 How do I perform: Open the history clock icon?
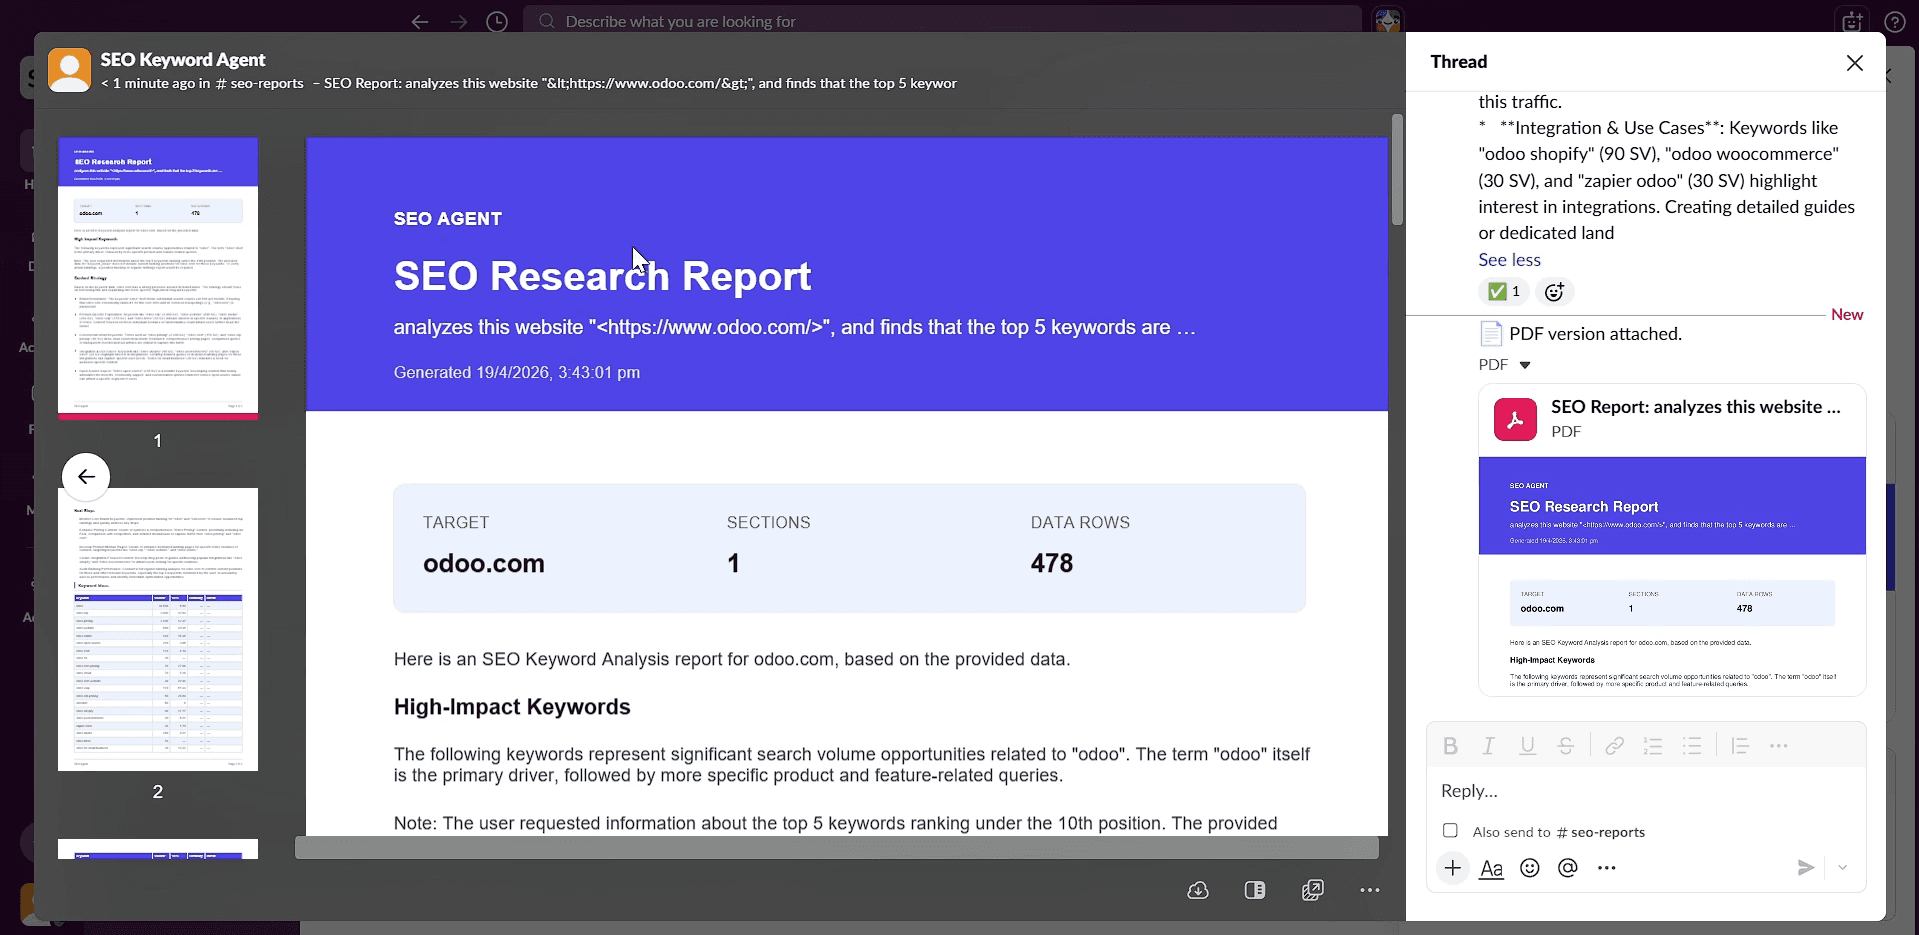point(497,21)
